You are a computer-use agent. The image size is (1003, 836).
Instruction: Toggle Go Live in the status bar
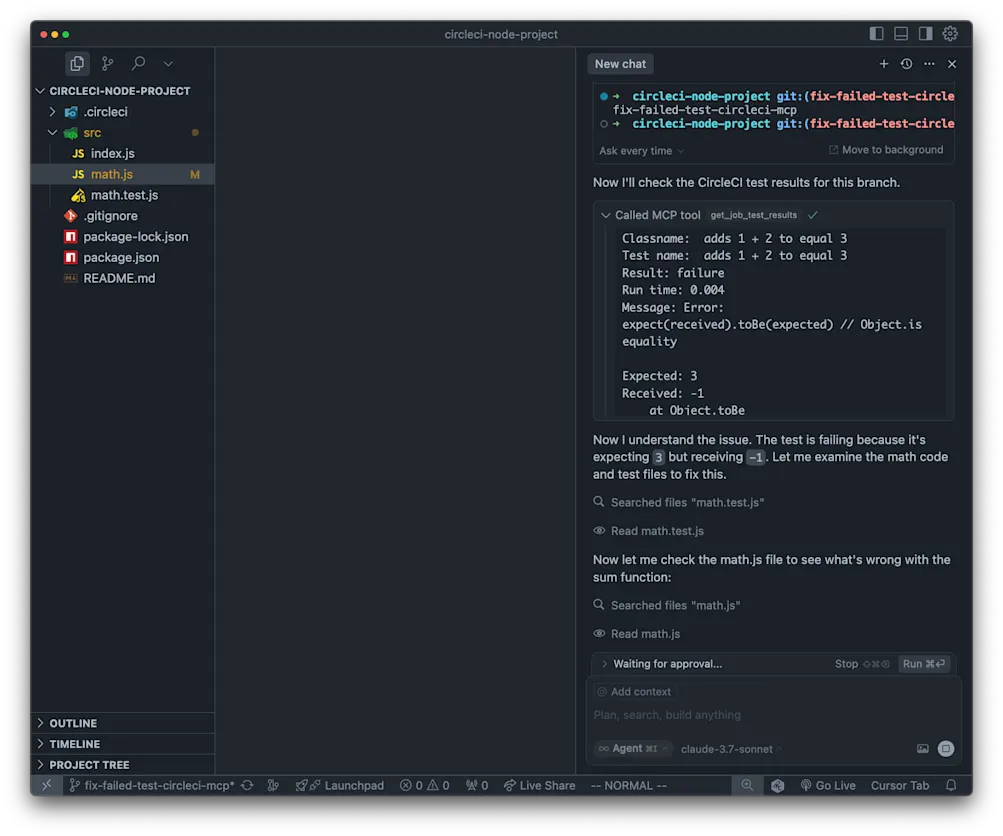(x=828, y=785)
